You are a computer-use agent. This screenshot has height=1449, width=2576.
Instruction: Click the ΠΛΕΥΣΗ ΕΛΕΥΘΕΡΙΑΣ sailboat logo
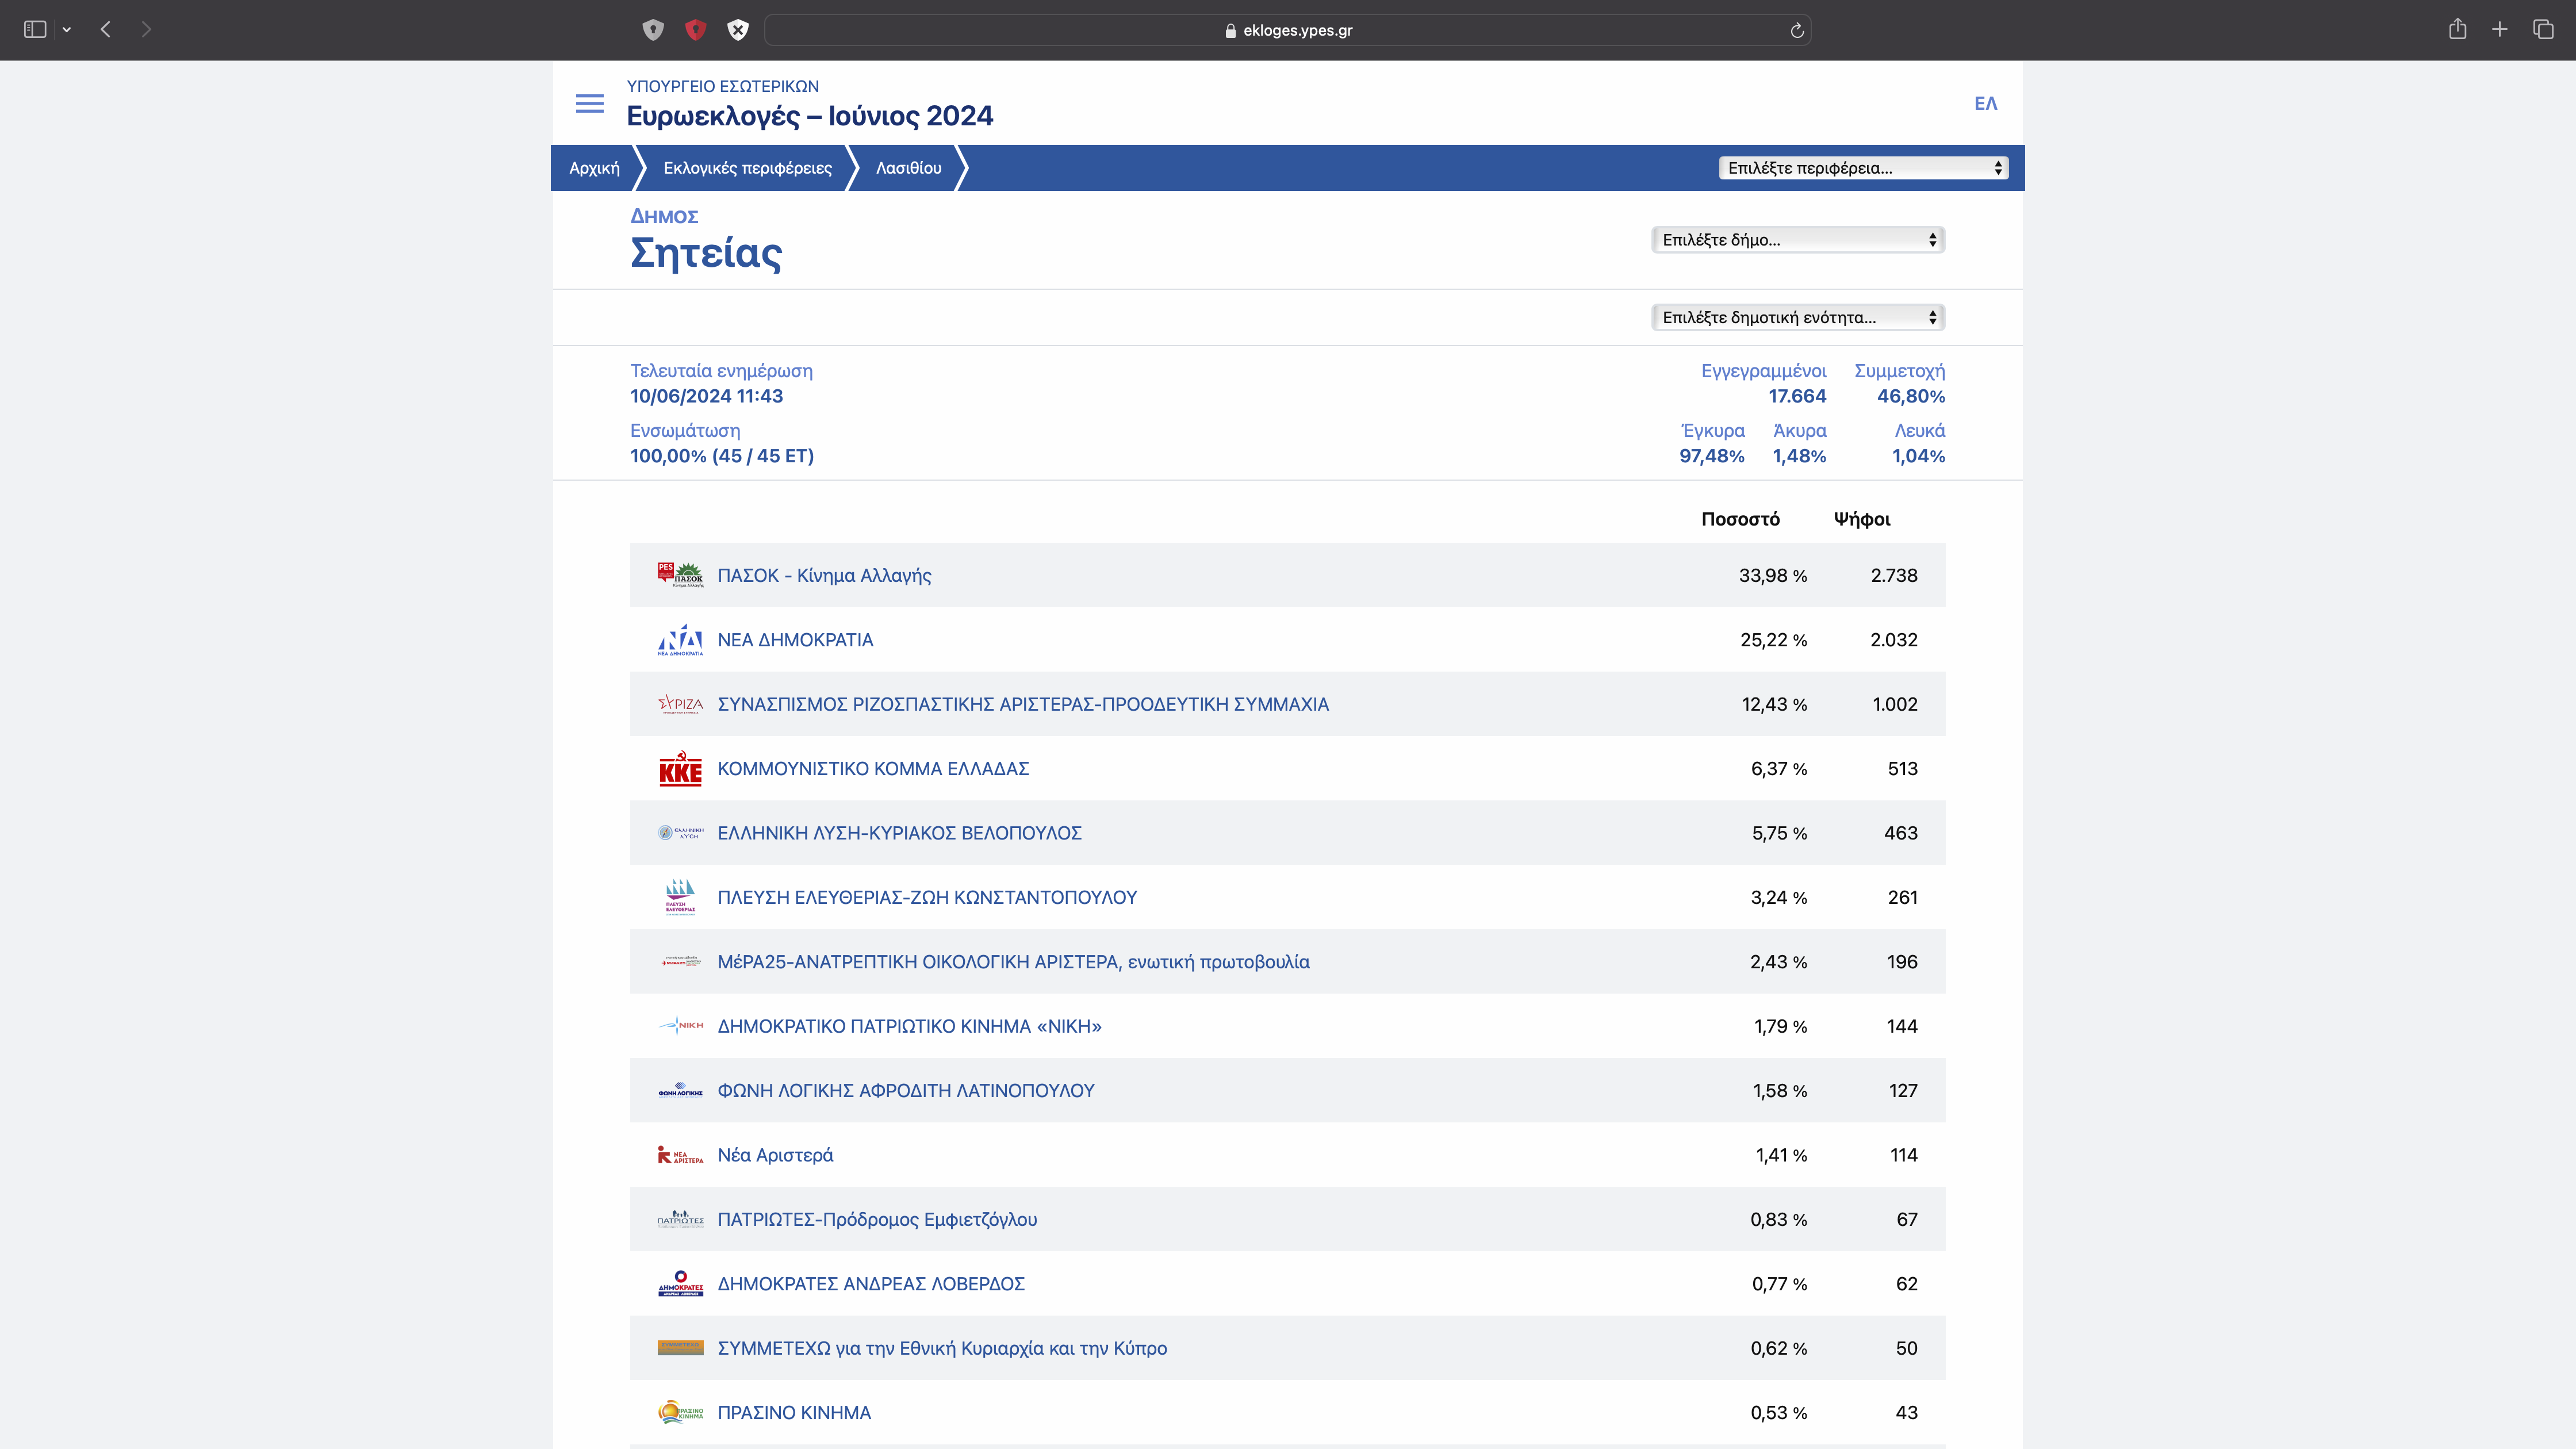tap(680, 897)
